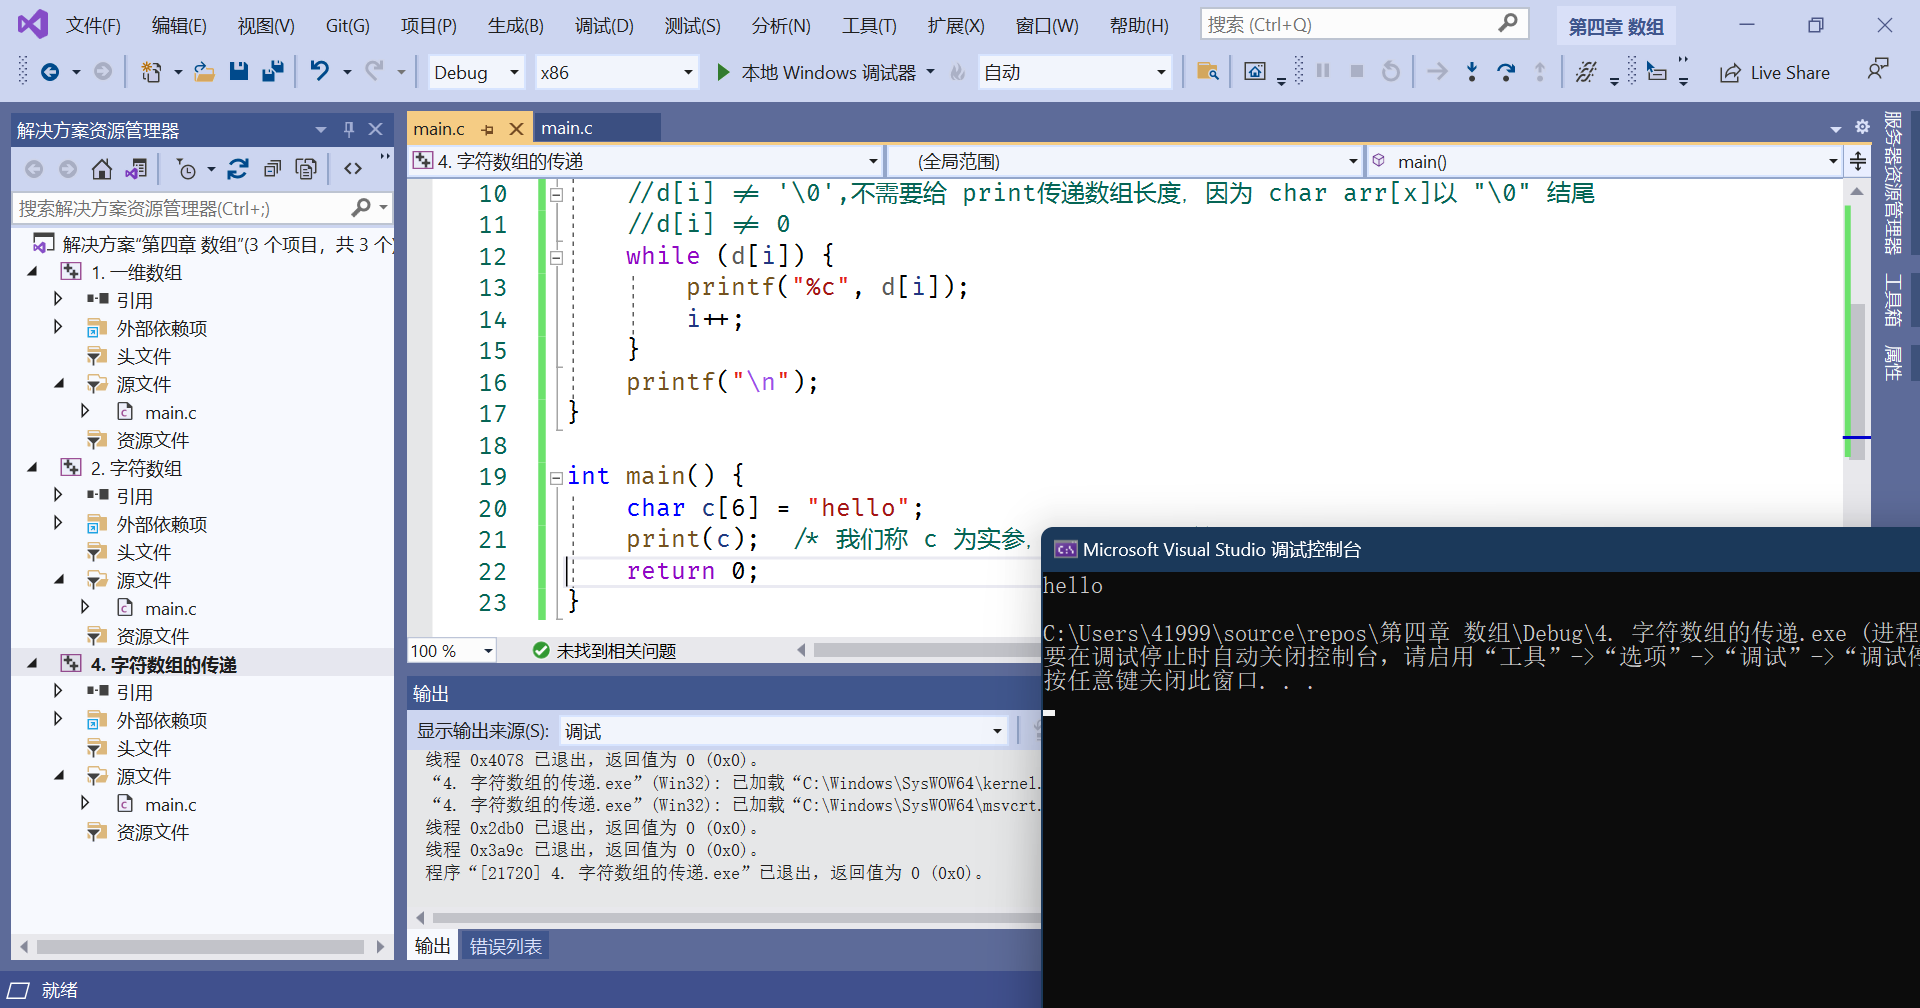Open the 编辑(E) menu

179,25
